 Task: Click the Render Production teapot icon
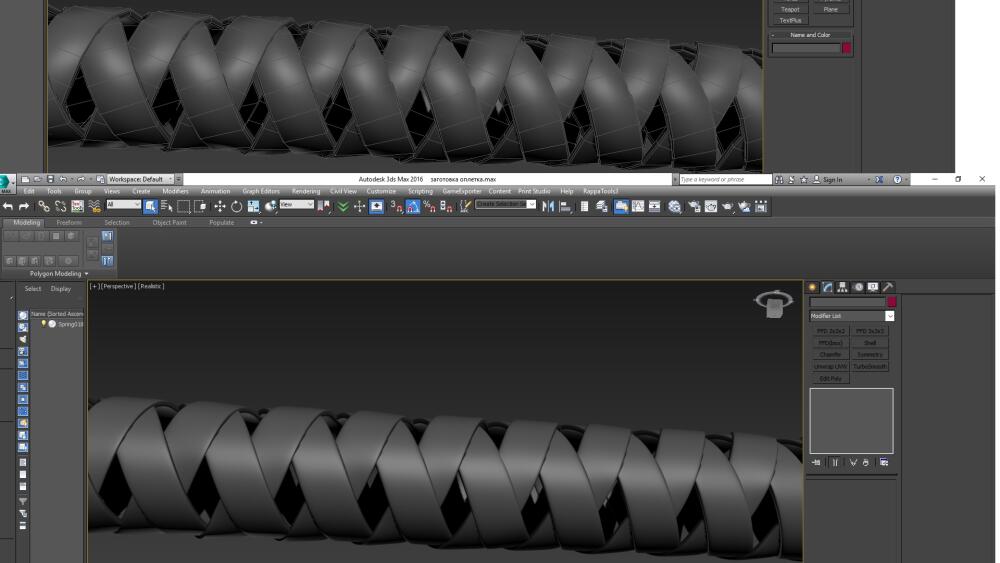coord(727,206)
